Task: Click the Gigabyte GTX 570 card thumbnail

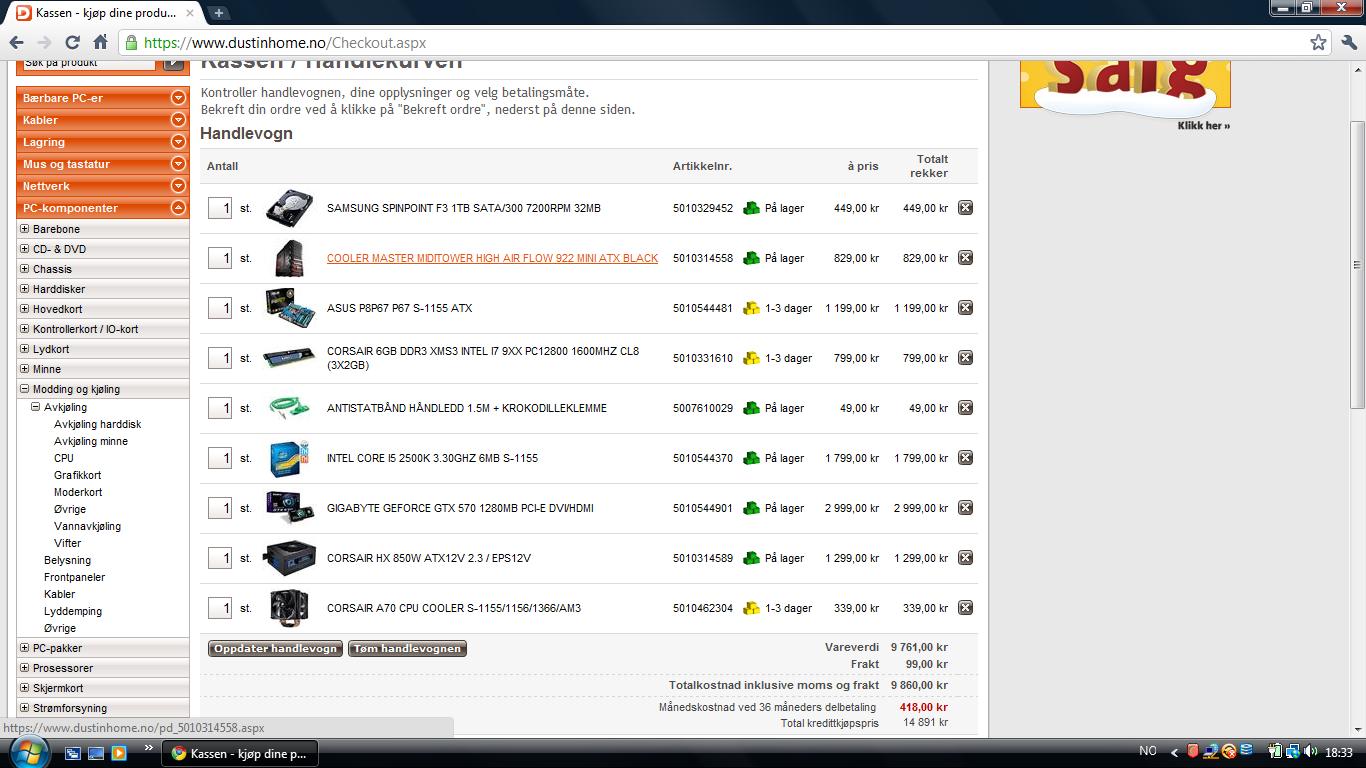Action: coord(290,508)
